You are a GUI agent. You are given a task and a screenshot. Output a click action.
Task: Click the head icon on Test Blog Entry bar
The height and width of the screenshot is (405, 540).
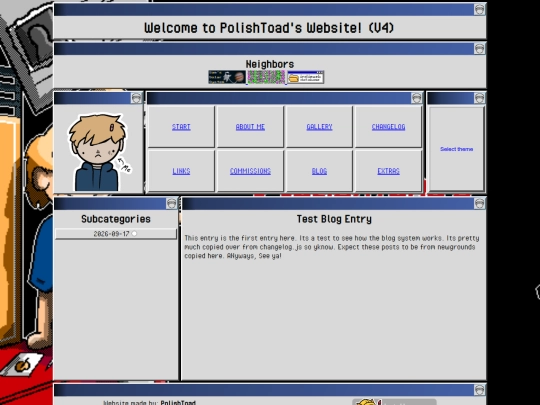(479, 204)
